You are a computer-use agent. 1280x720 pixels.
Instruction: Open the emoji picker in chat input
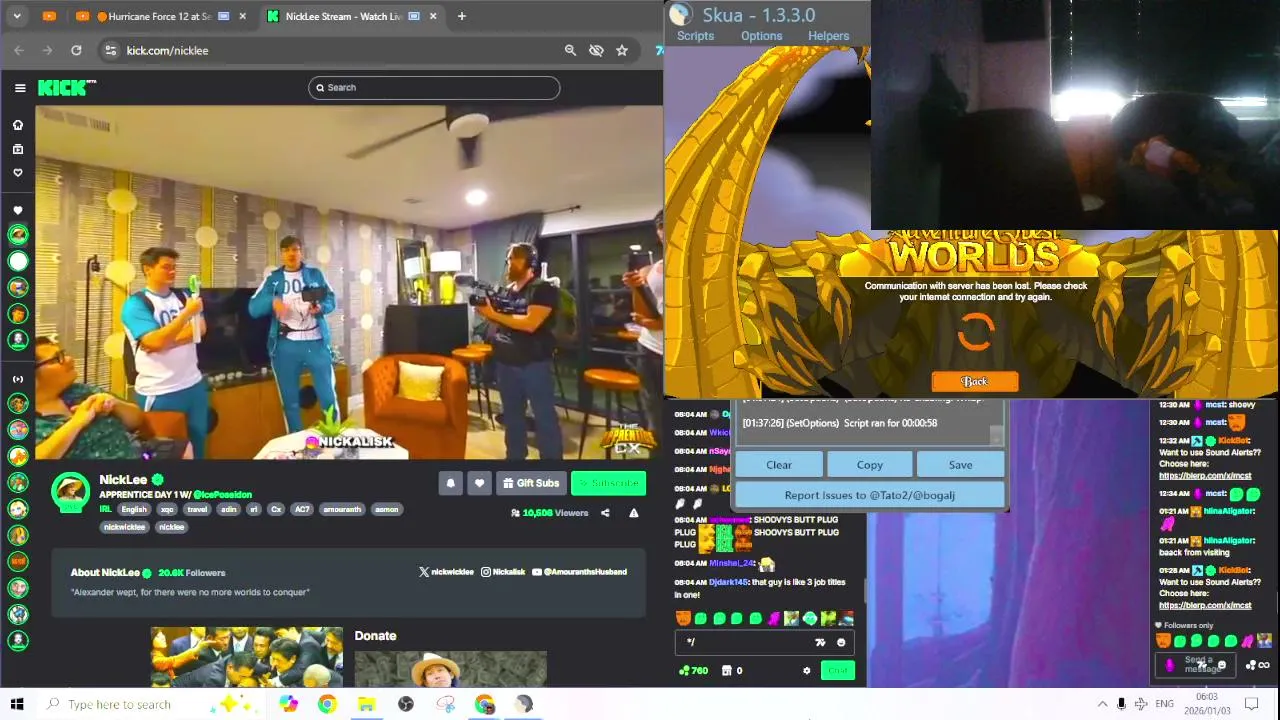[841, 643]
